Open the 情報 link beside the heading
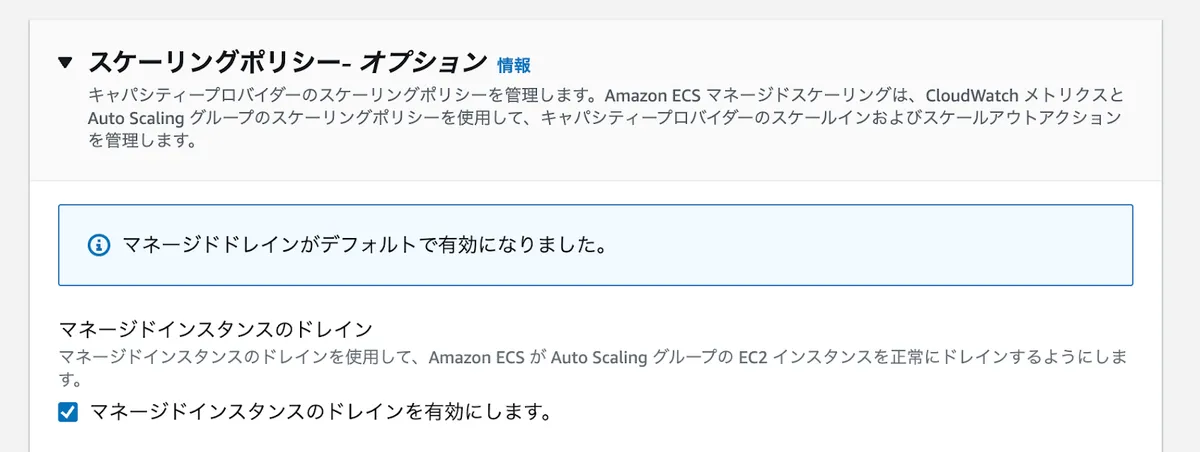This screenshot has height=452, width=1200. [514, 65]
